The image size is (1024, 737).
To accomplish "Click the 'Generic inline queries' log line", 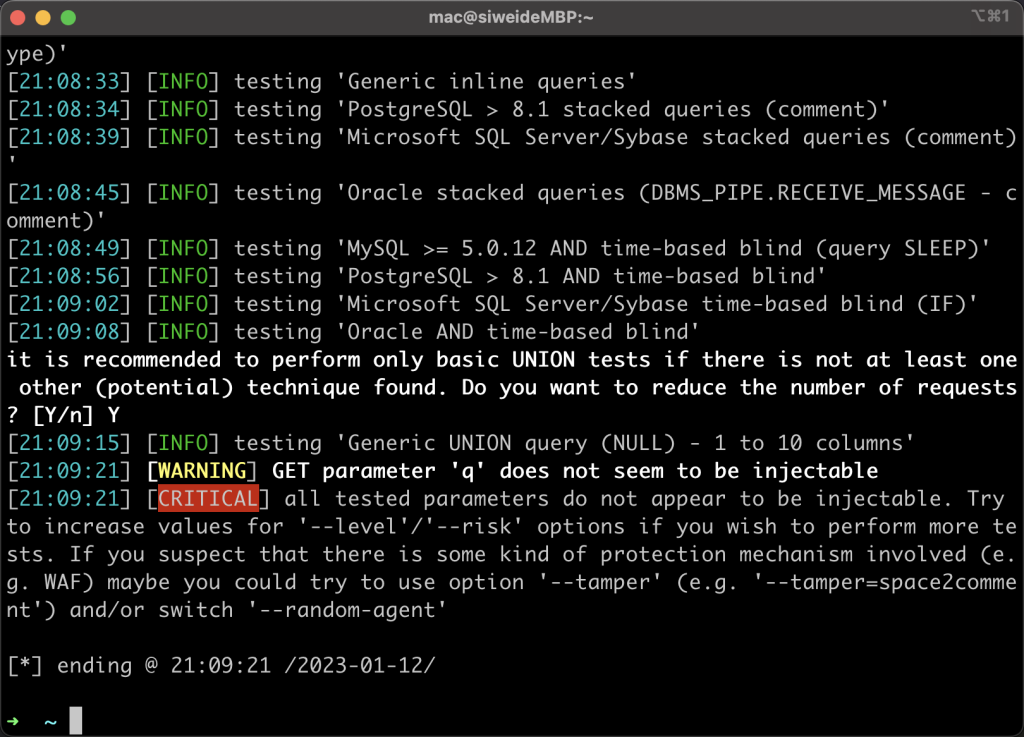I will point(321,82).
